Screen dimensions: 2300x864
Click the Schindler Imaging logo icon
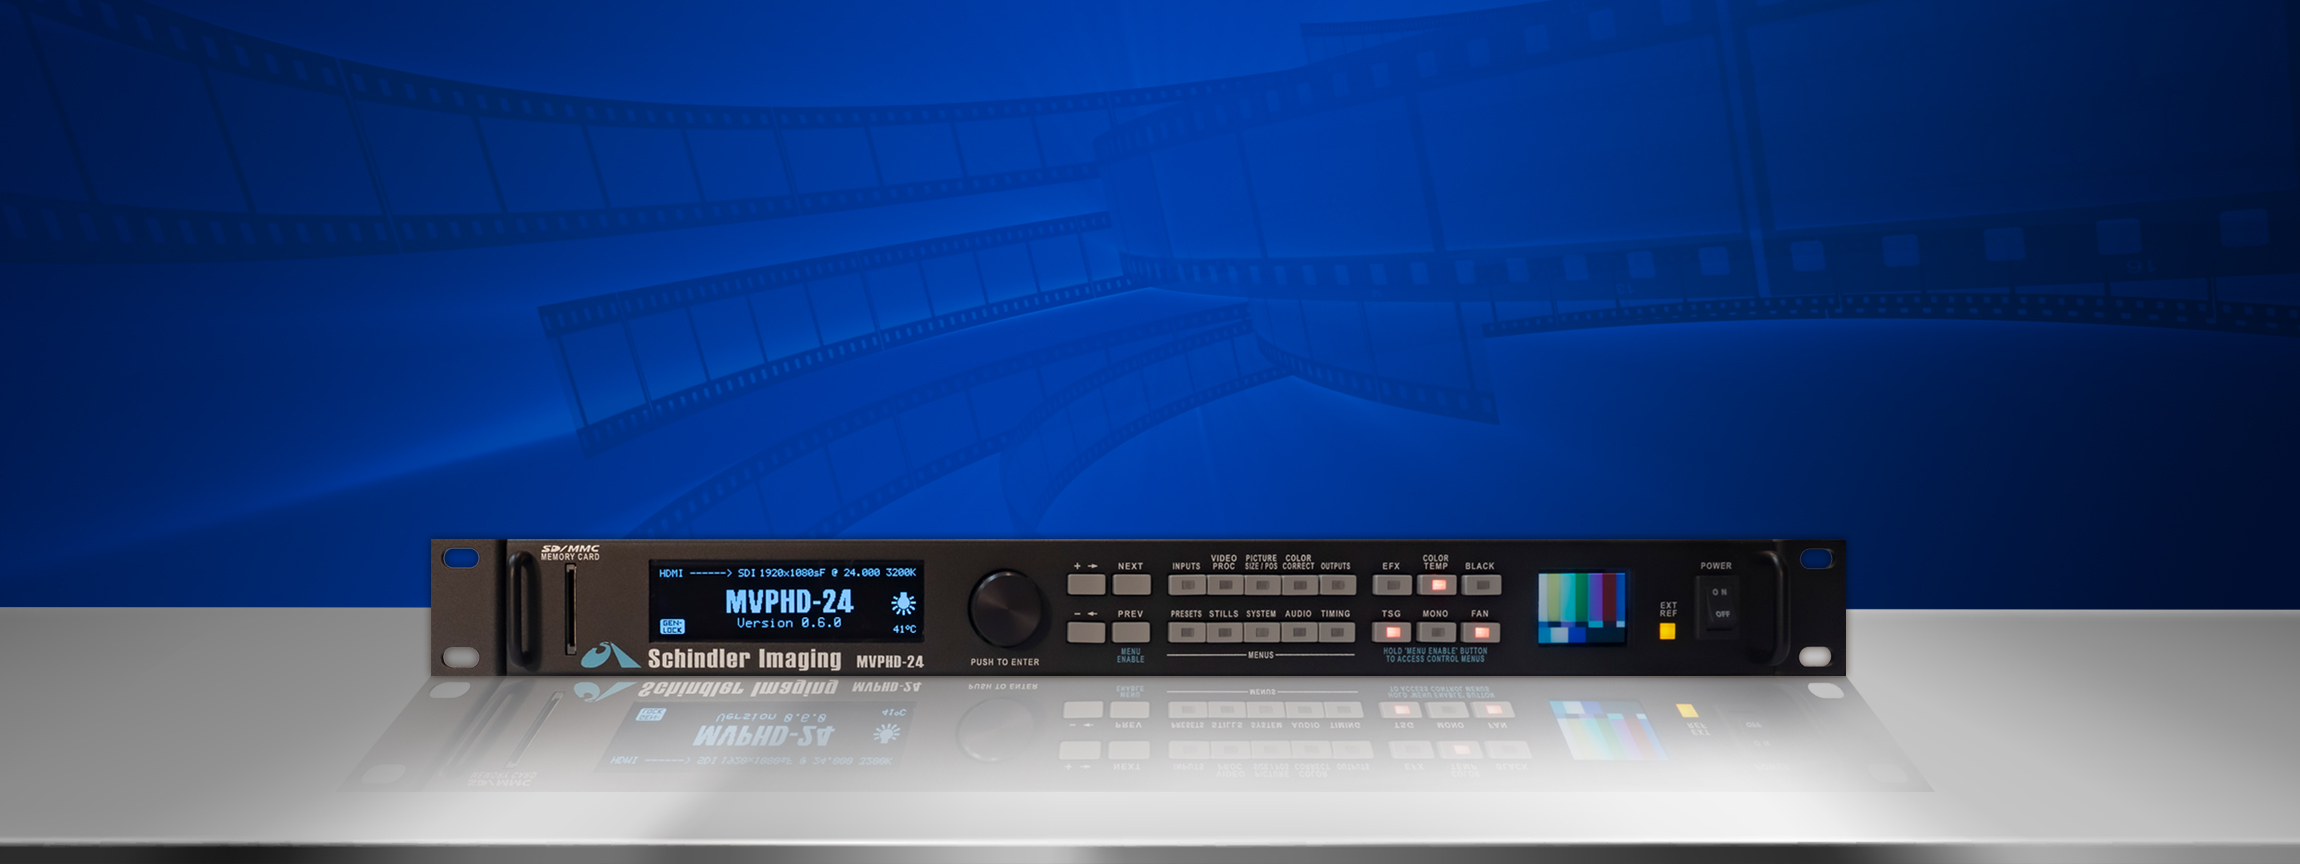(610, 656)
